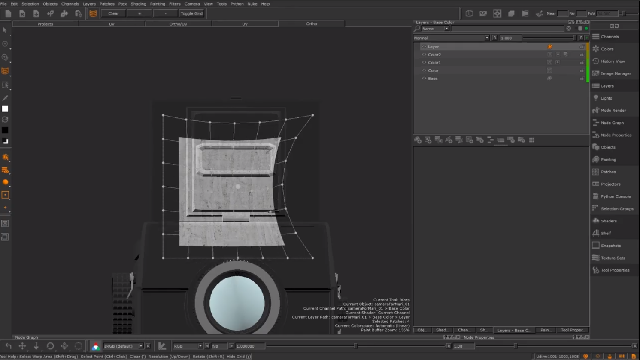This screenshot has height=360, width=640.
Task: Click the Layers search text field
Action: point(507,29)
